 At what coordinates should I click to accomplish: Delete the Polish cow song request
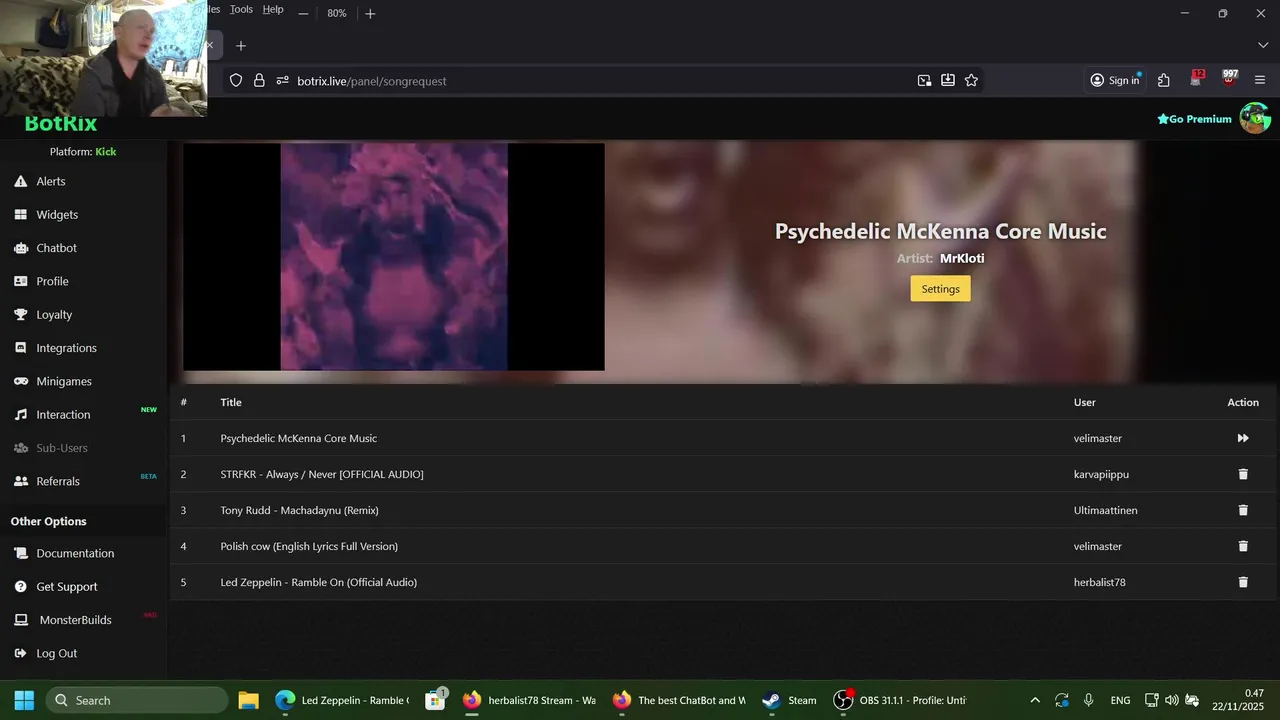[x=1243, y=546]
